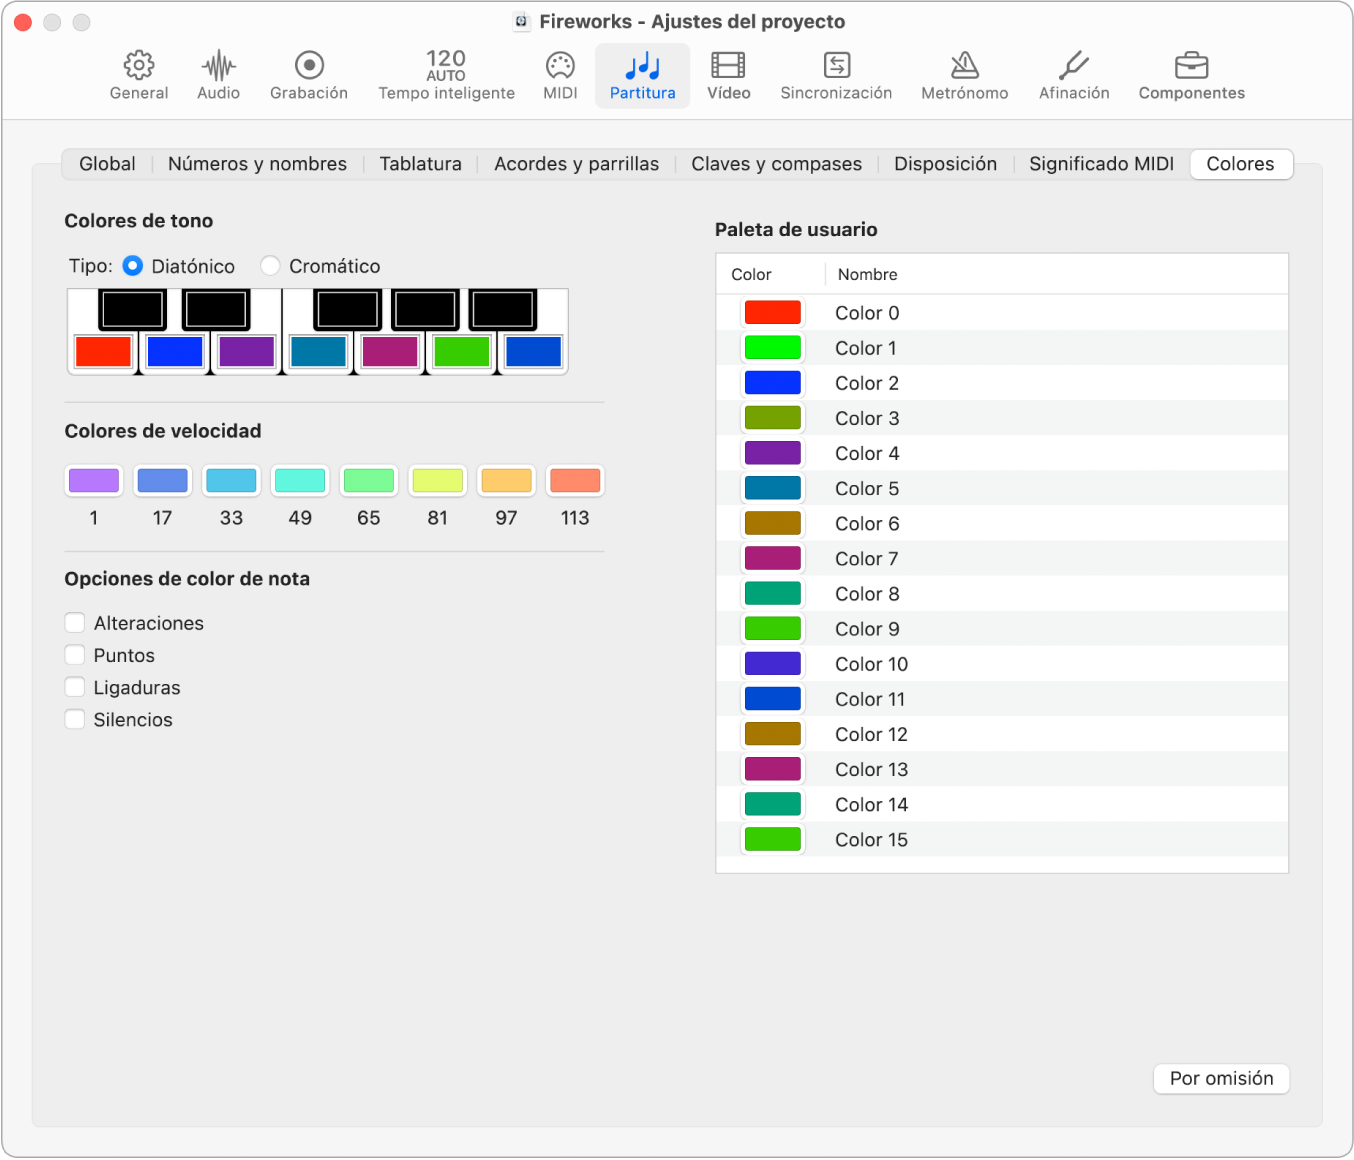The image size is (1354, 1160).
Task: Go to Claves y compases tab
Action: coord(776,164)
